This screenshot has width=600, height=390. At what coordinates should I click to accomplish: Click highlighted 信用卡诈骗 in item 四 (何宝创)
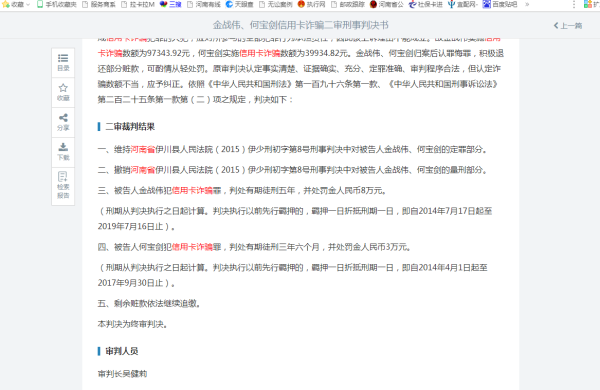(x=192, y=247)
